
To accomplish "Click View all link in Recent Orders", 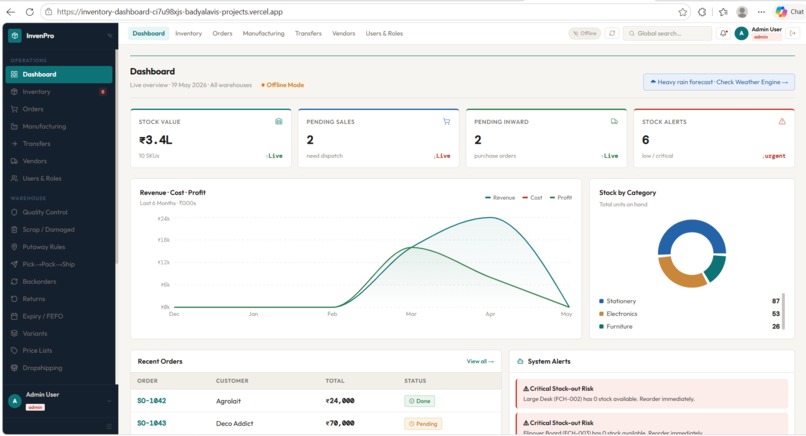I will (x=480, y=361).
